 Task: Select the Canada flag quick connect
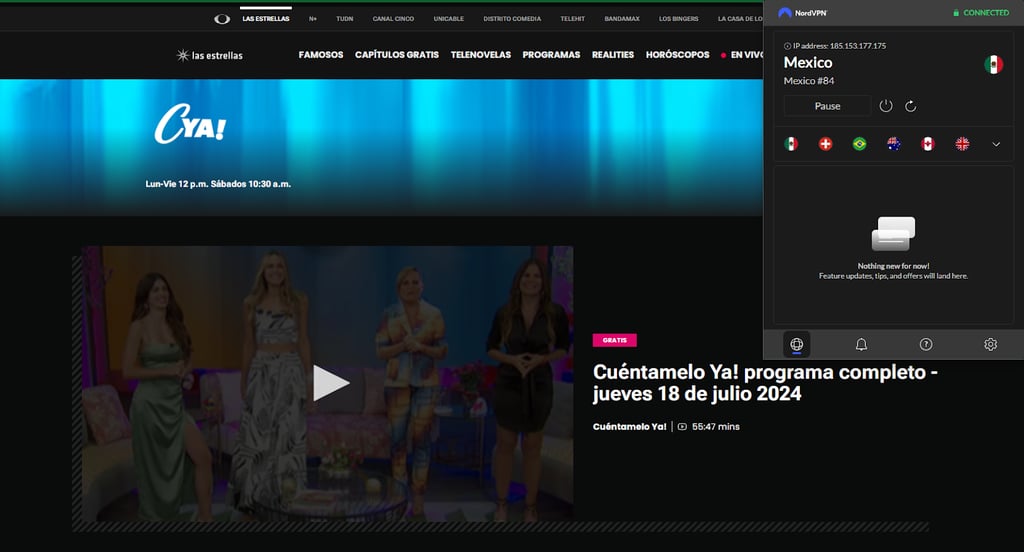click(x=928, y=144)
